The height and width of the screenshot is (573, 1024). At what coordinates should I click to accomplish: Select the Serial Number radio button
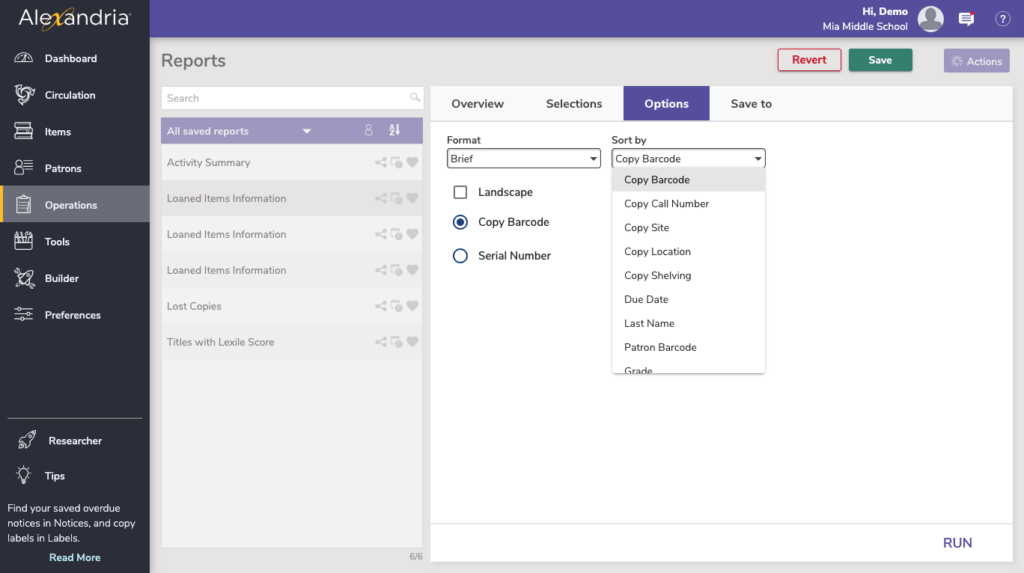click(460, 256)
